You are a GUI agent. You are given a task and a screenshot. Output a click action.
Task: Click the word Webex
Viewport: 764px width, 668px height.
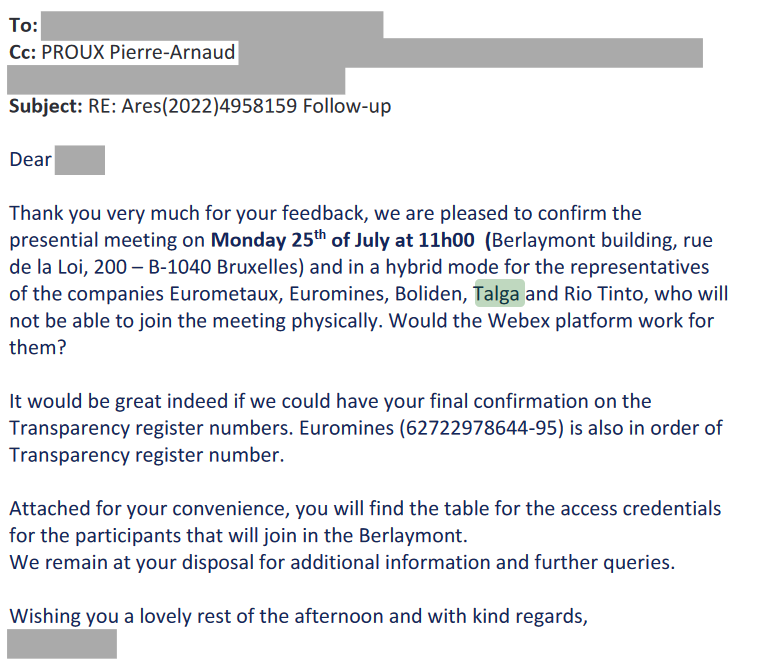pos(519,321)
